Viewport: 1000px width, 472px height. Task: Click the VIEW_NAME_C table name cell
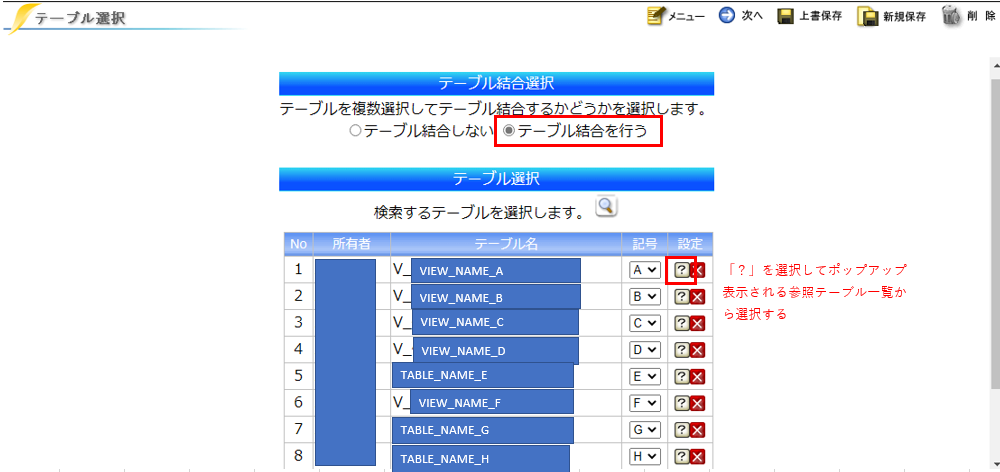506,323
